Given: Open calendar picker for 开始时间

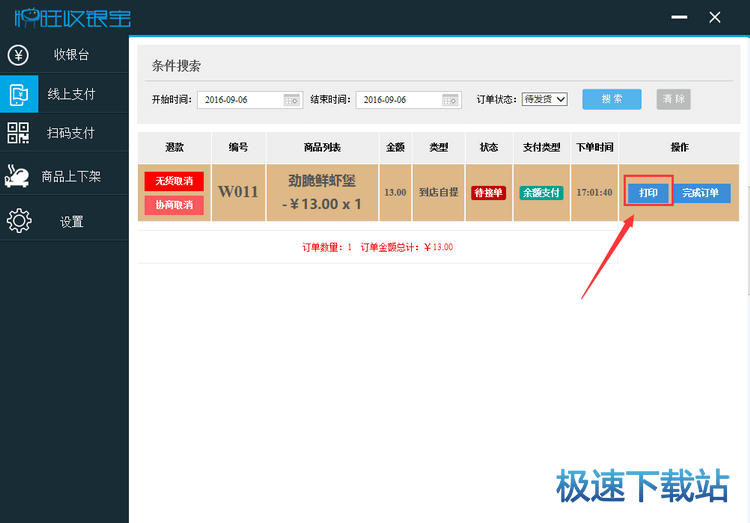Looking at the screenshot, I should 291,100.
